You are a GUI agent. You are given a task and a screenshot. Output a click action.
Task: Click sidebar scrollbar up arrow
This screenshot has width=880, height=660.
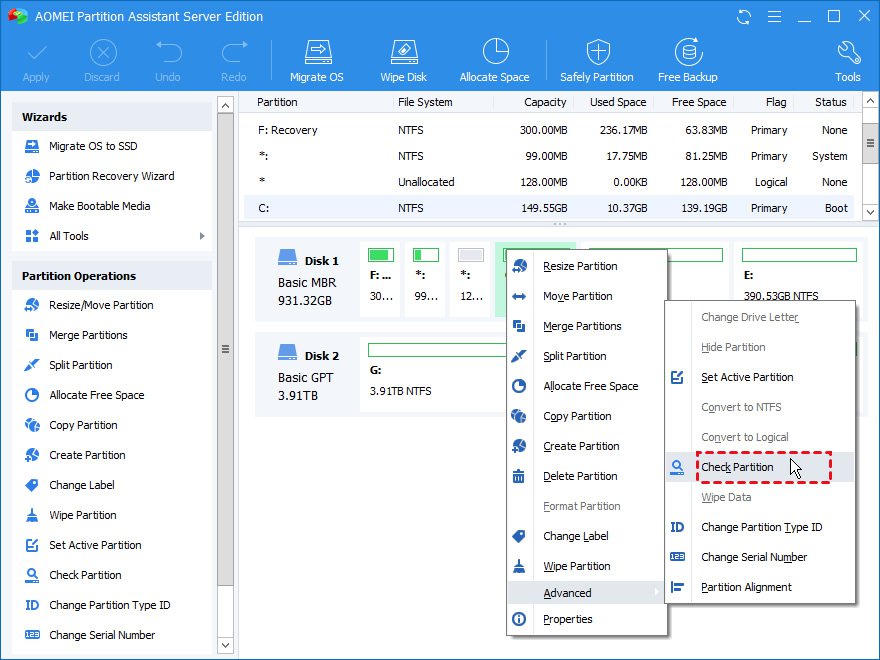226,105
